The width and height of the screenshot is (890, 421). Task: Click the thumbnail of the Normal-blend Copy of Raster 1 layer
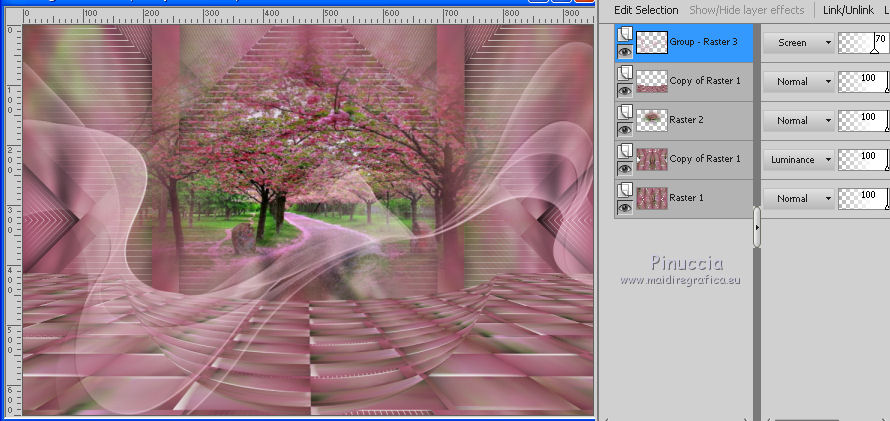coord(652,81)
